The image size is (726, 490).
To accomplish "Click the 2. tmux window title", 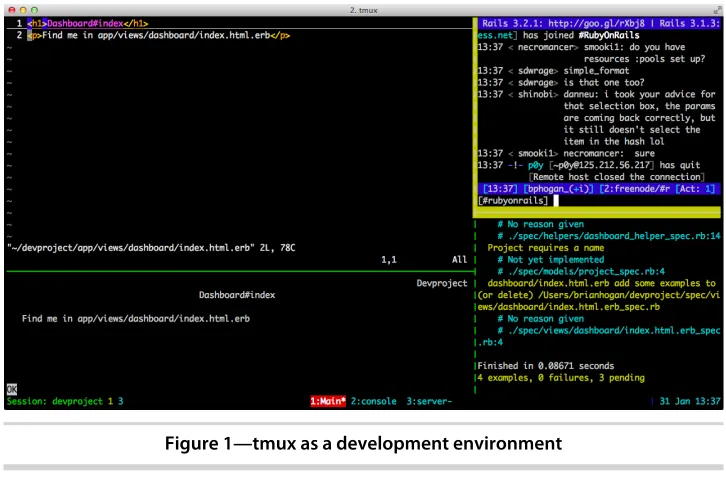I will click(363, 10).
